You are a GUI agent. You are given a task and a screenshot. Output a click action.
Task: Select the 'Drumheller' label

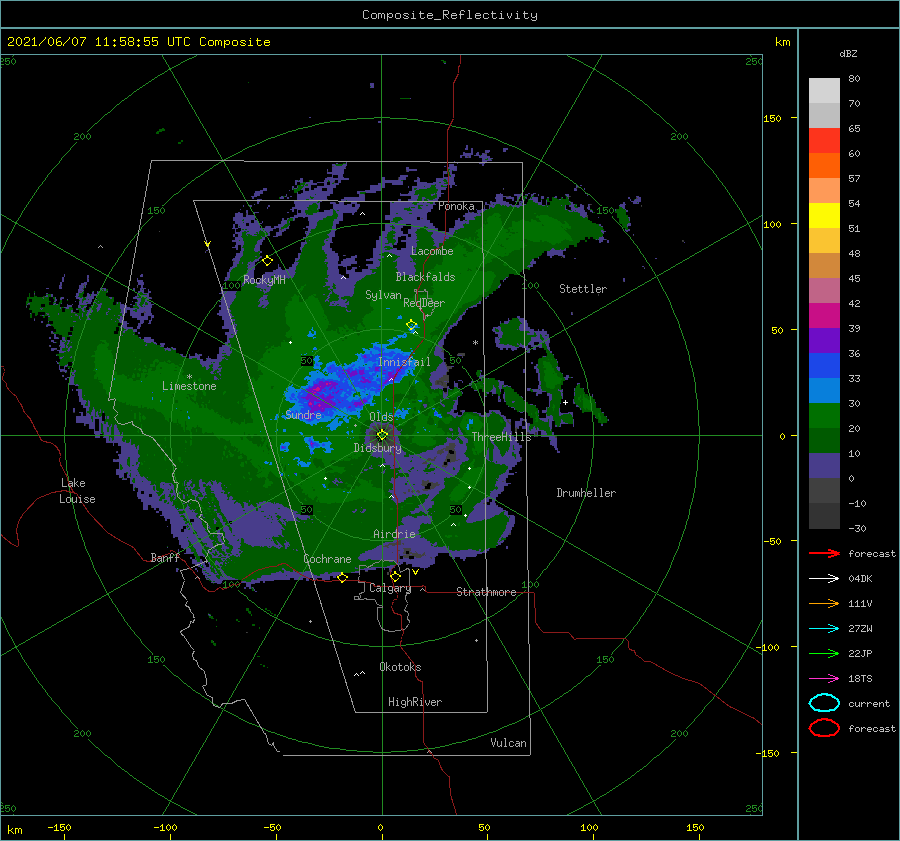[586, 493]
